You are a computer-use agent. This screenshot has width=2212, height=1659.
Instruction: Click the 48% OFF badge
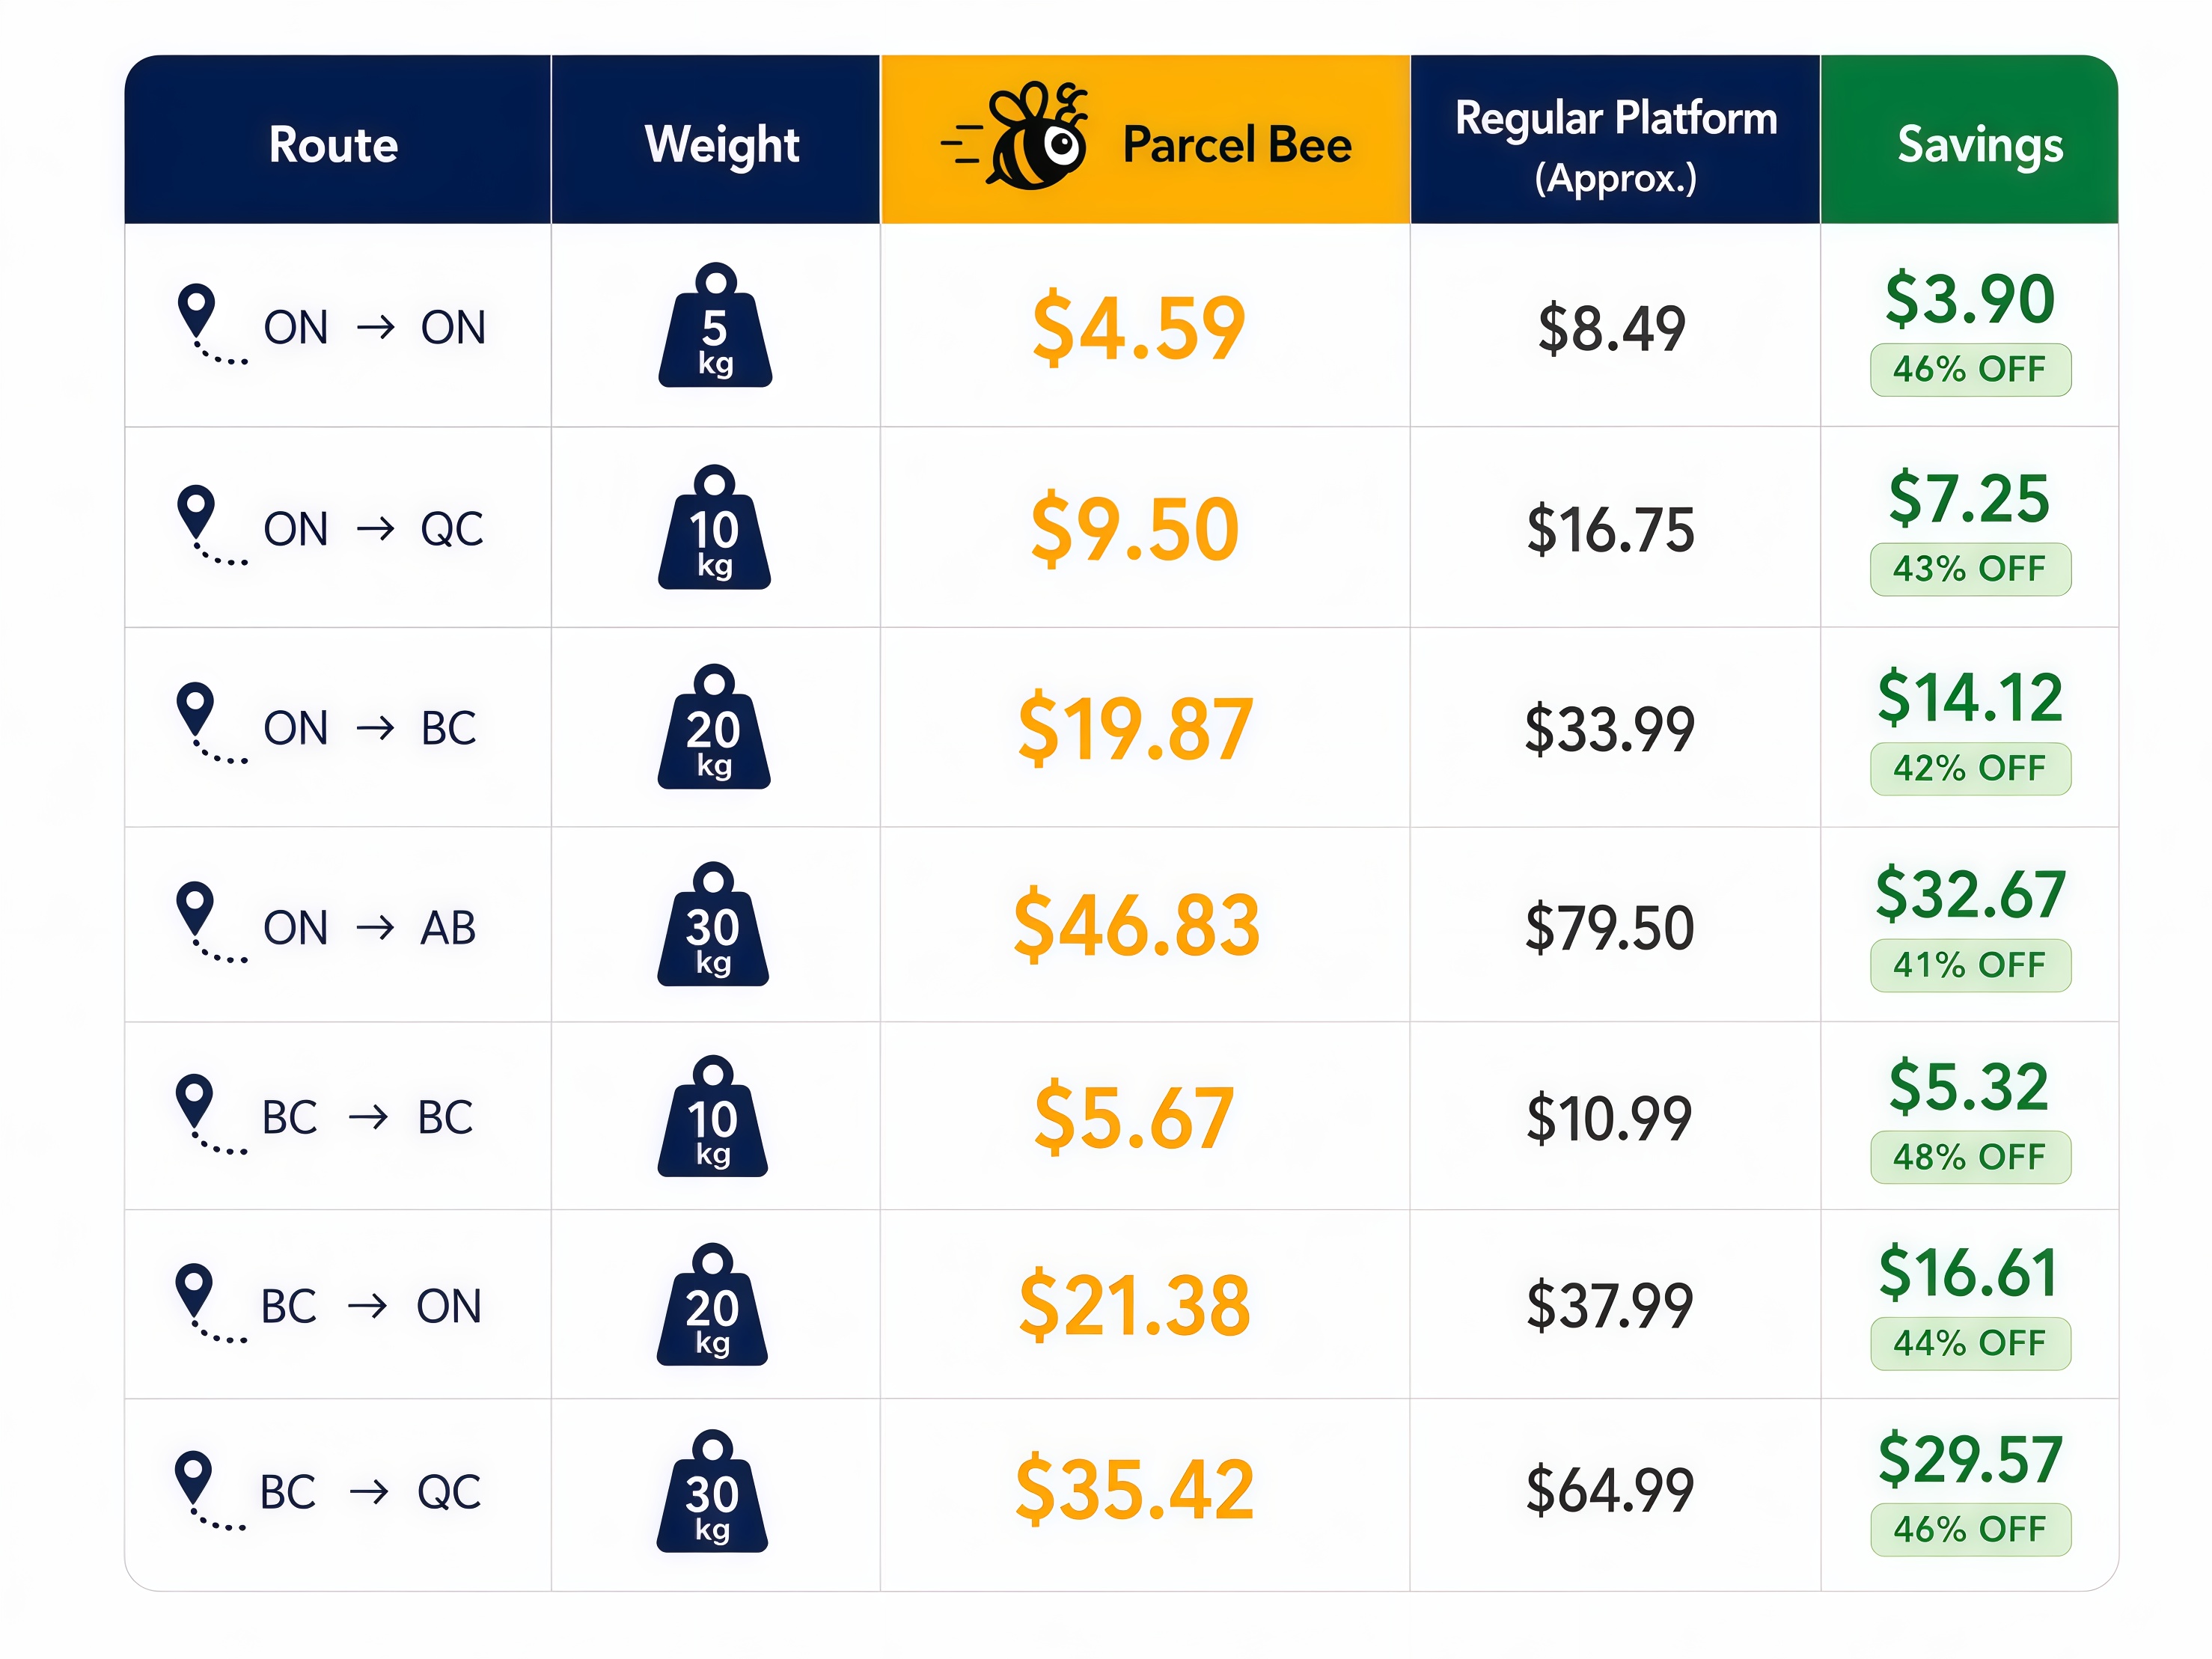tap(1970, 1157)
